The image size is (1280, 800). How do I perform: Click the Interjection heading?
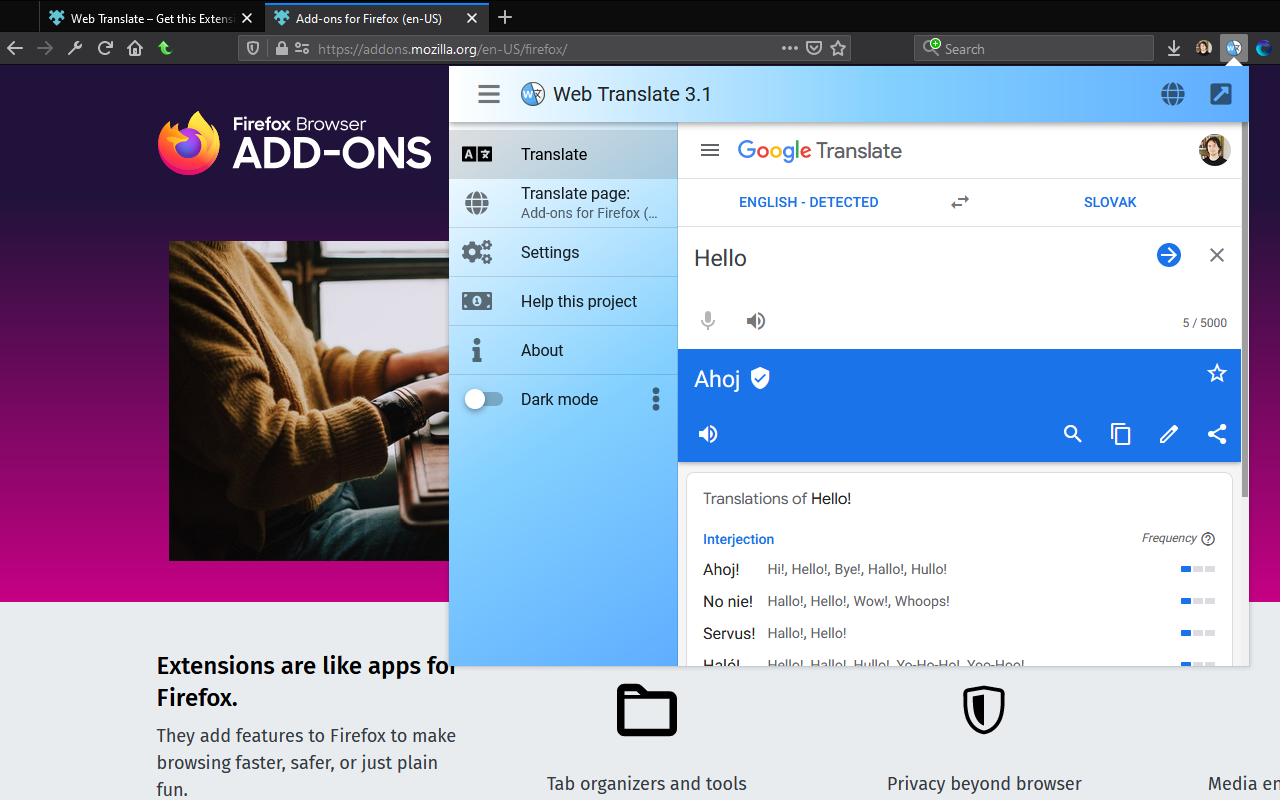pyautogui.click(x=738, y=539)
